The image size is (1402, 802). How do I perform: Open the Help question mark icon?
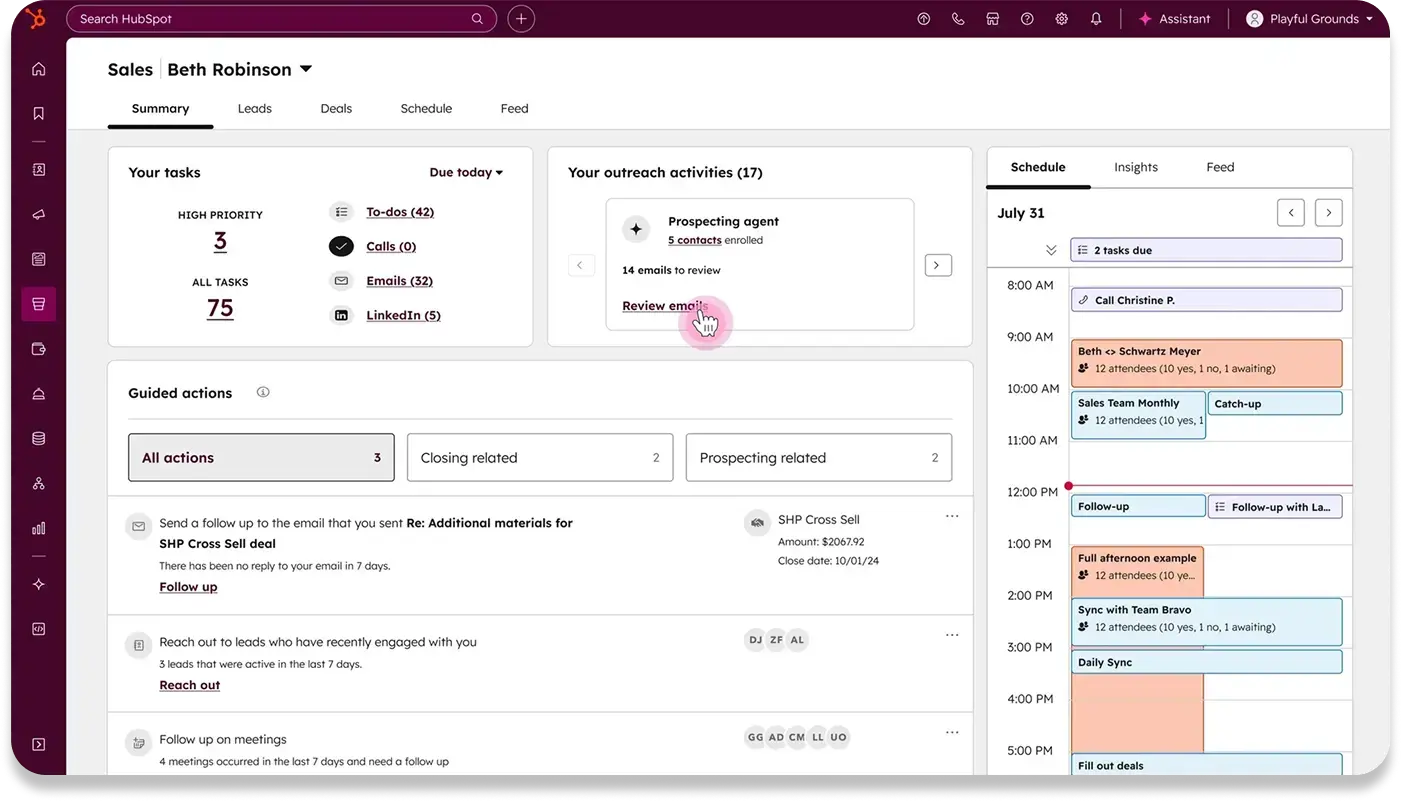point(1027,19)
